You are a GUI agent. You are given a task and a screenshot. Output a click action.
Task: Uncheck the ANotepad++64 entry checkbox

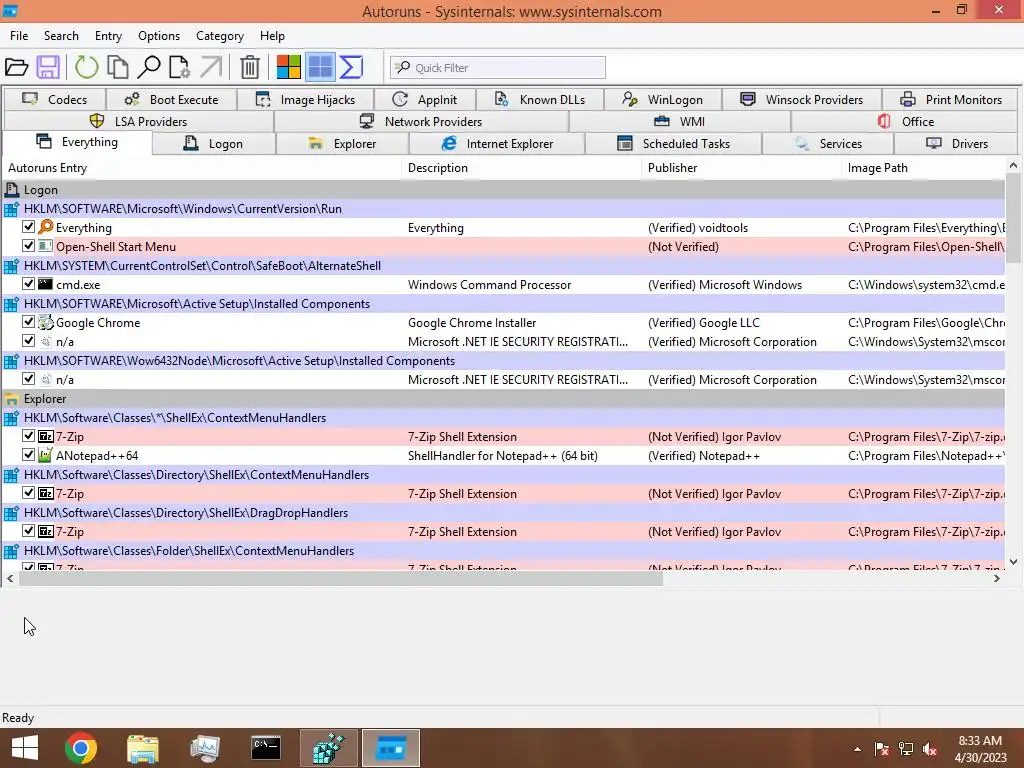28,455
